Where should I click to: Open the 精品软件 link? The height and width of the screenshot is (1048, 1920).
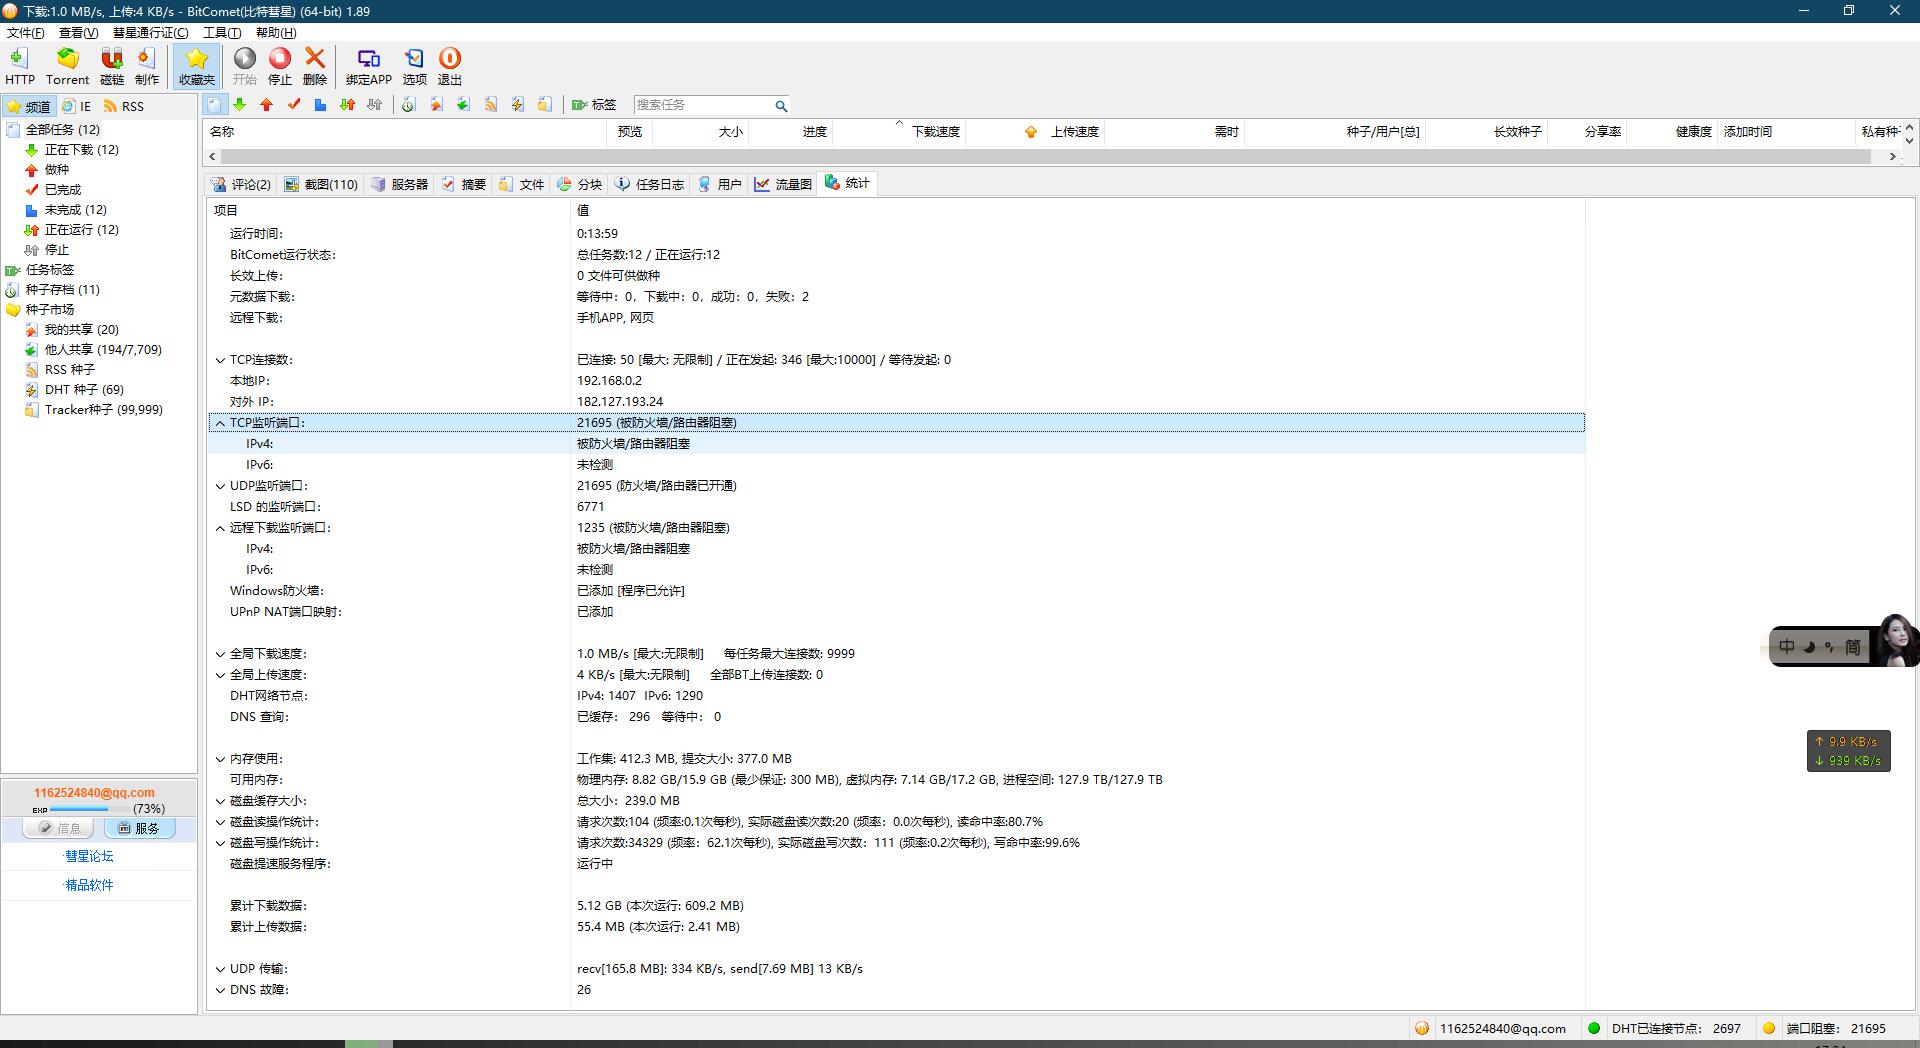[89, 885]
